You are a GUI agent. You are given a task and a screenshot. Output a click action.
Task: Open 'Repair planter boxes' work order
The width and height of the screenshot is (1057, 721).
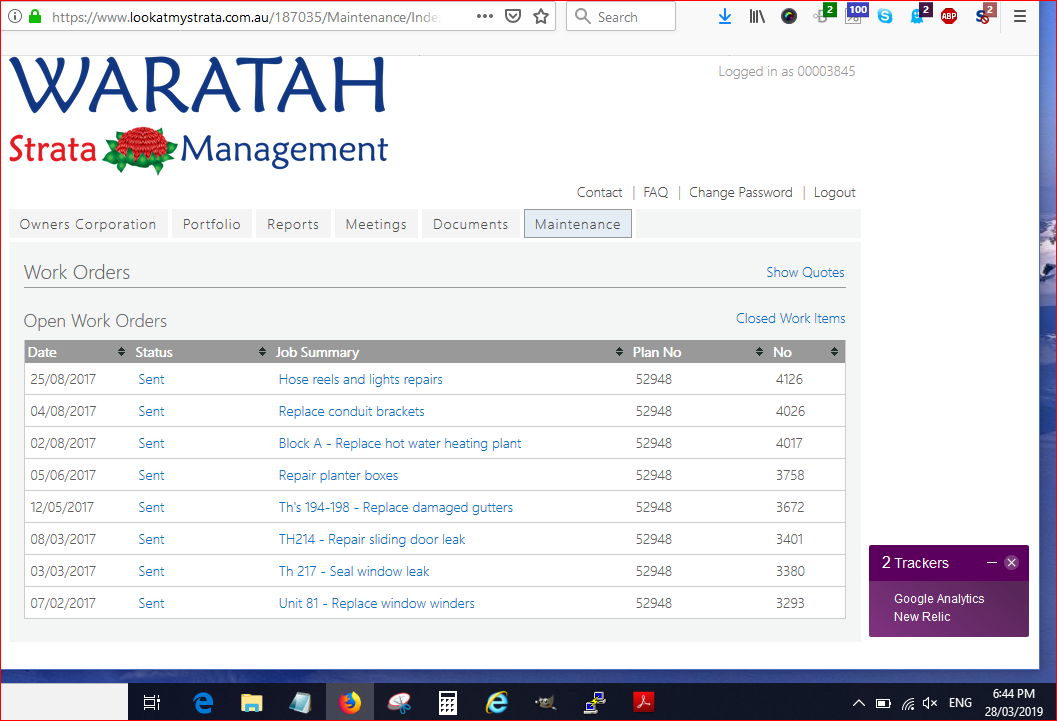338,475
